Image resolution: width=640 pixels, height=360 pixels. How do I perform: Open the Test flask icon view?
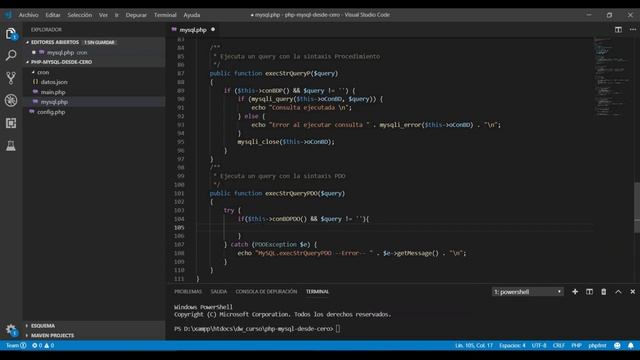[11, 145]
